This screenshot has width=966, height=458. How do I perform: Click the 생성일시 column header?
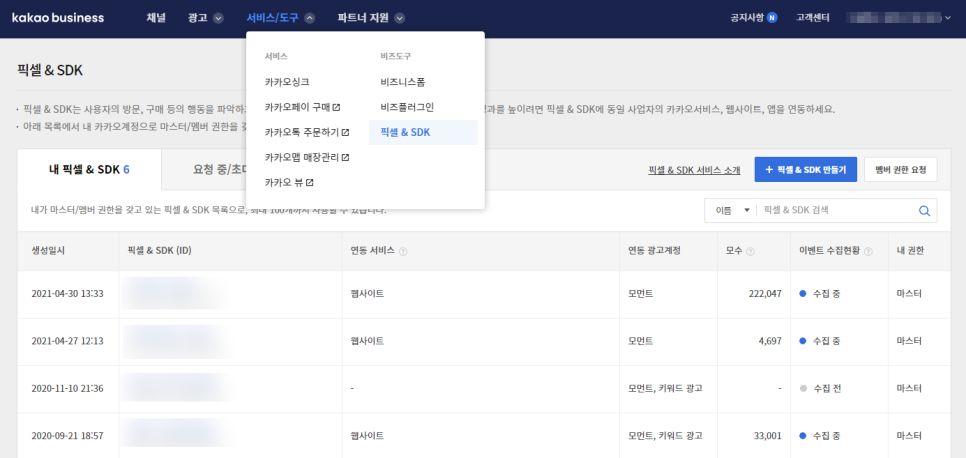47,251
